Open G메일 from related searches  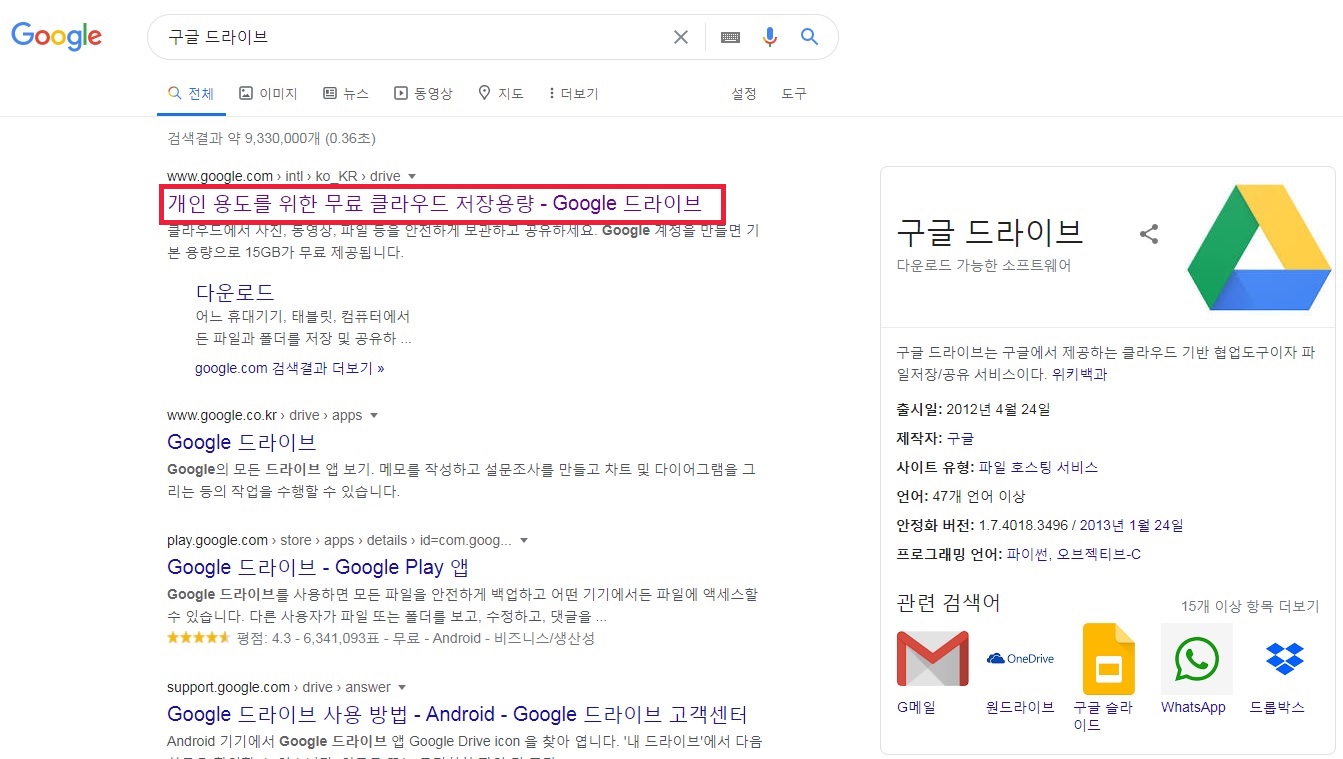(x=932, y=659)
